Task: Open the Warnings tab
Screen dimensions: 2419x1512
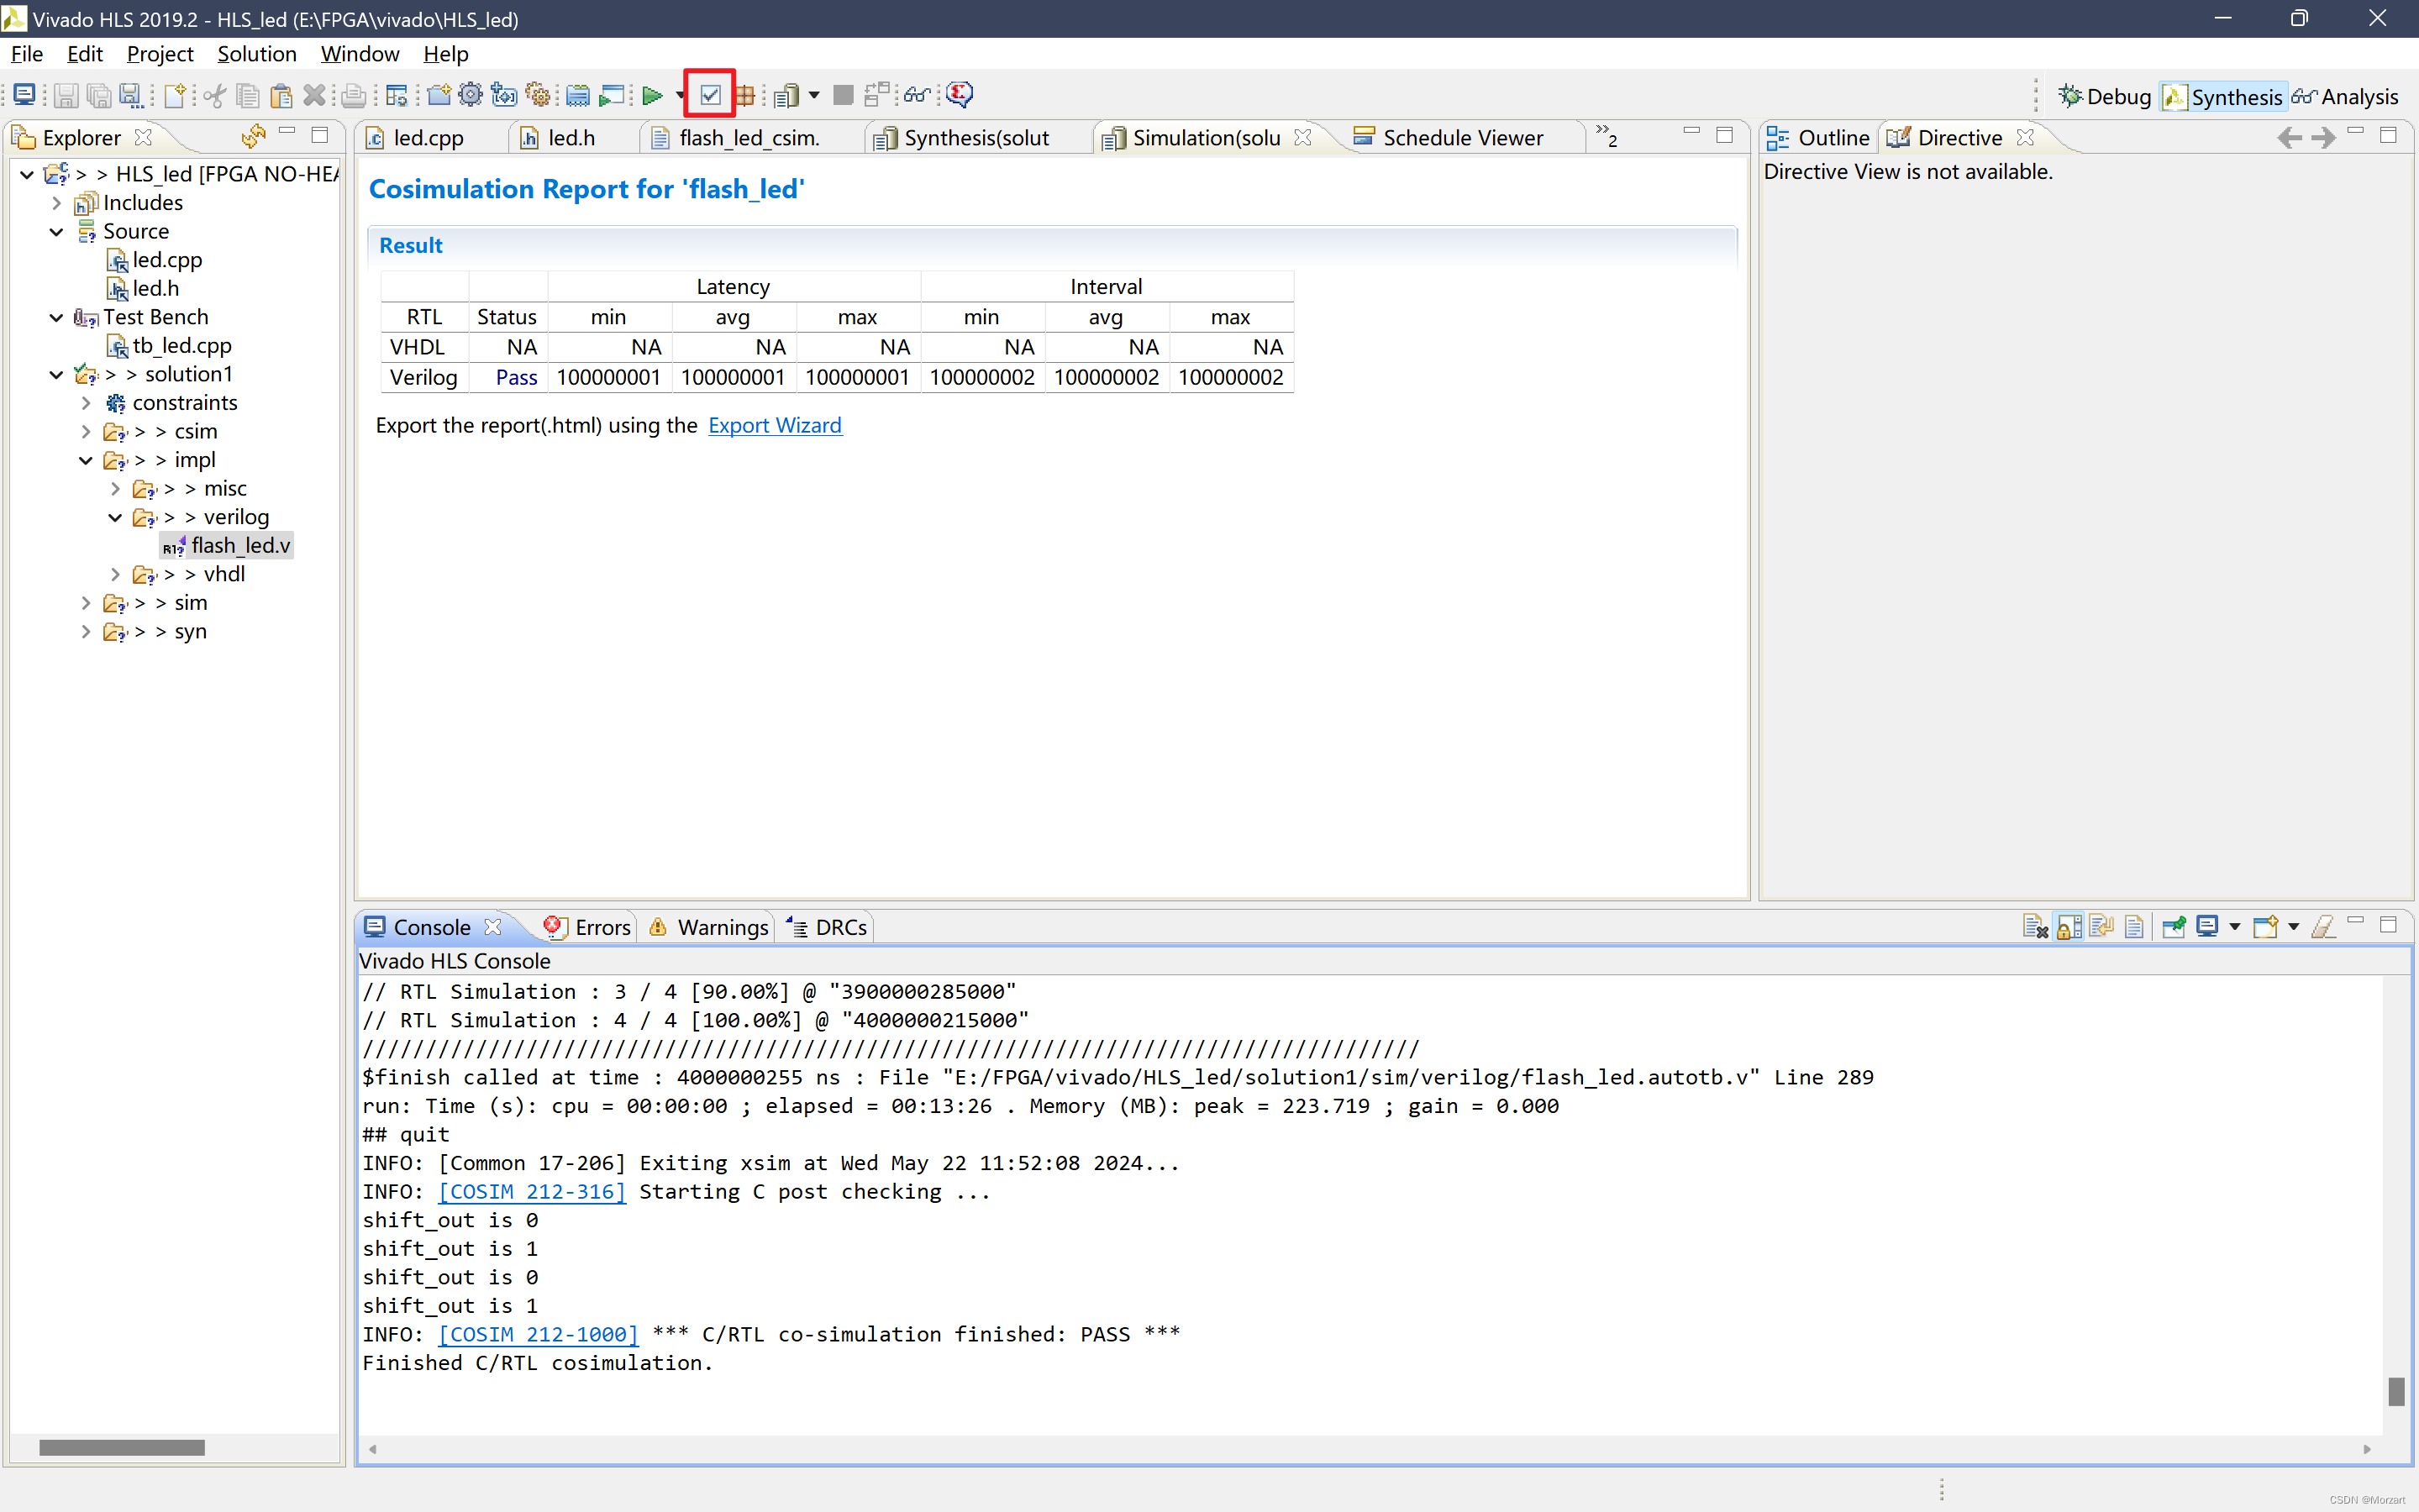Action: point(709,927)
